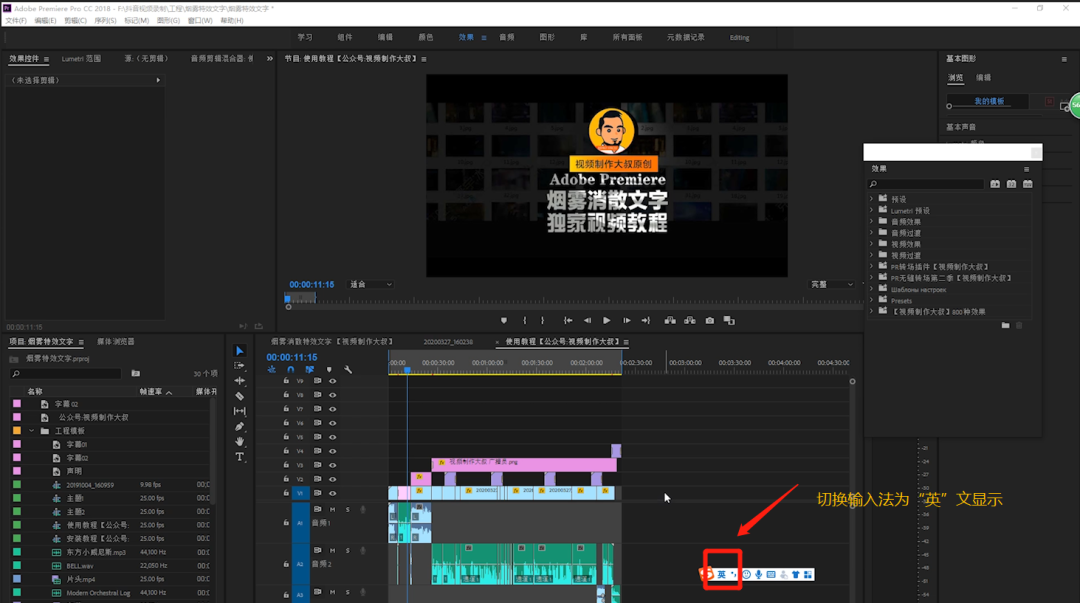Mute audio track 音频2 with M

[333, 551]
